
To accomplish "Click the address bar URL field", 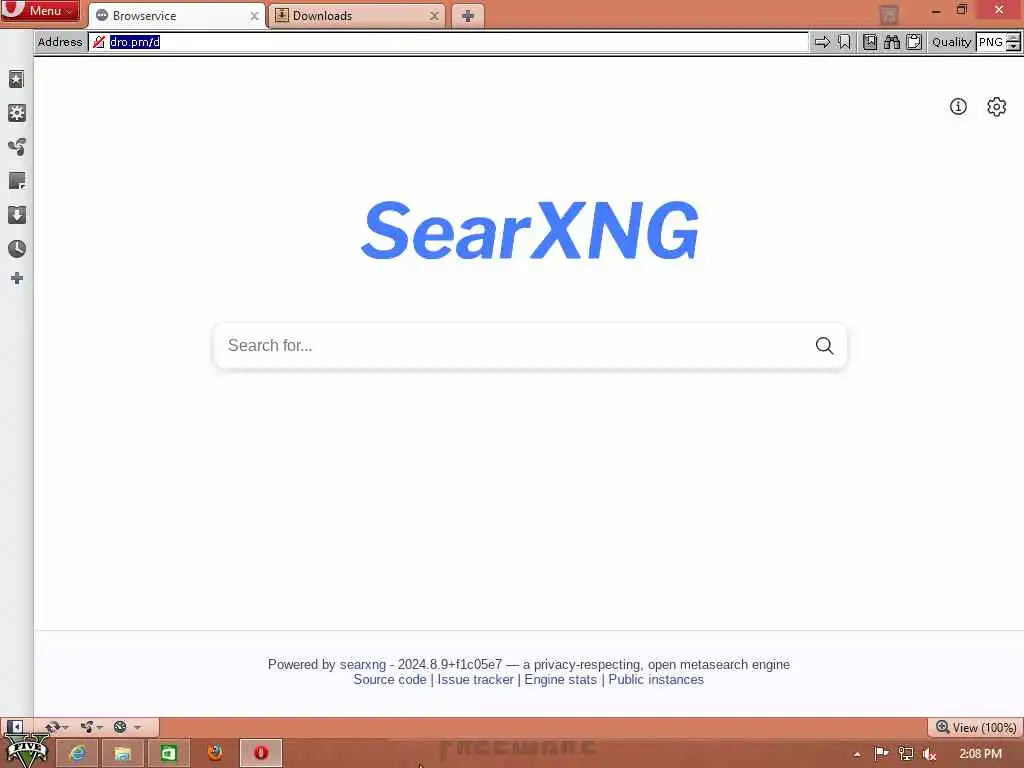I will click(x=448, y=42).
